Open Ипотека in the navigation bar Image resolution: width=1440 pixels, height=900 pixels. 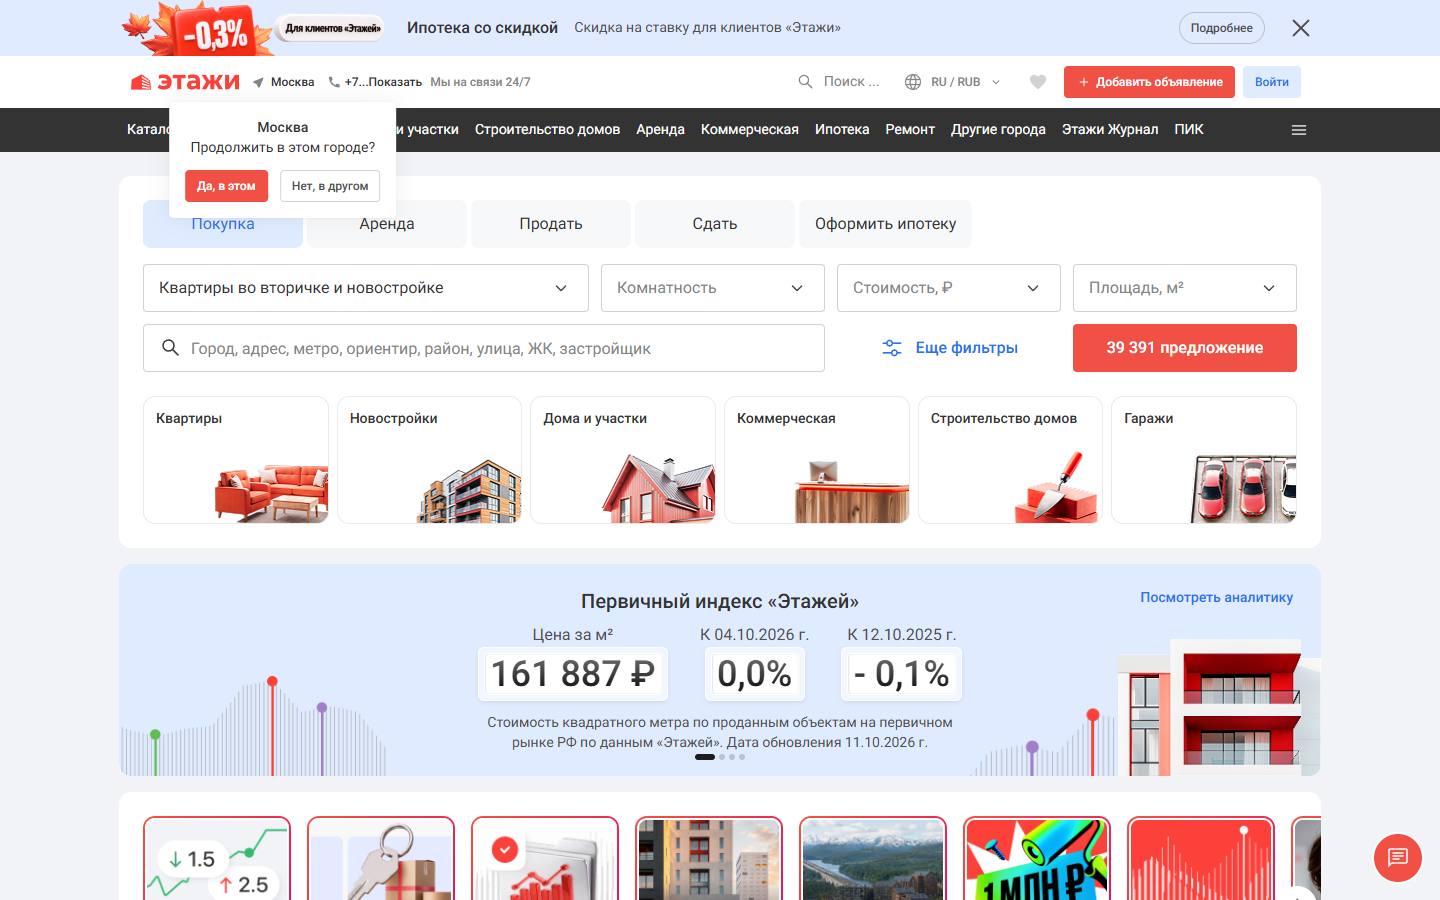(842, 130)
